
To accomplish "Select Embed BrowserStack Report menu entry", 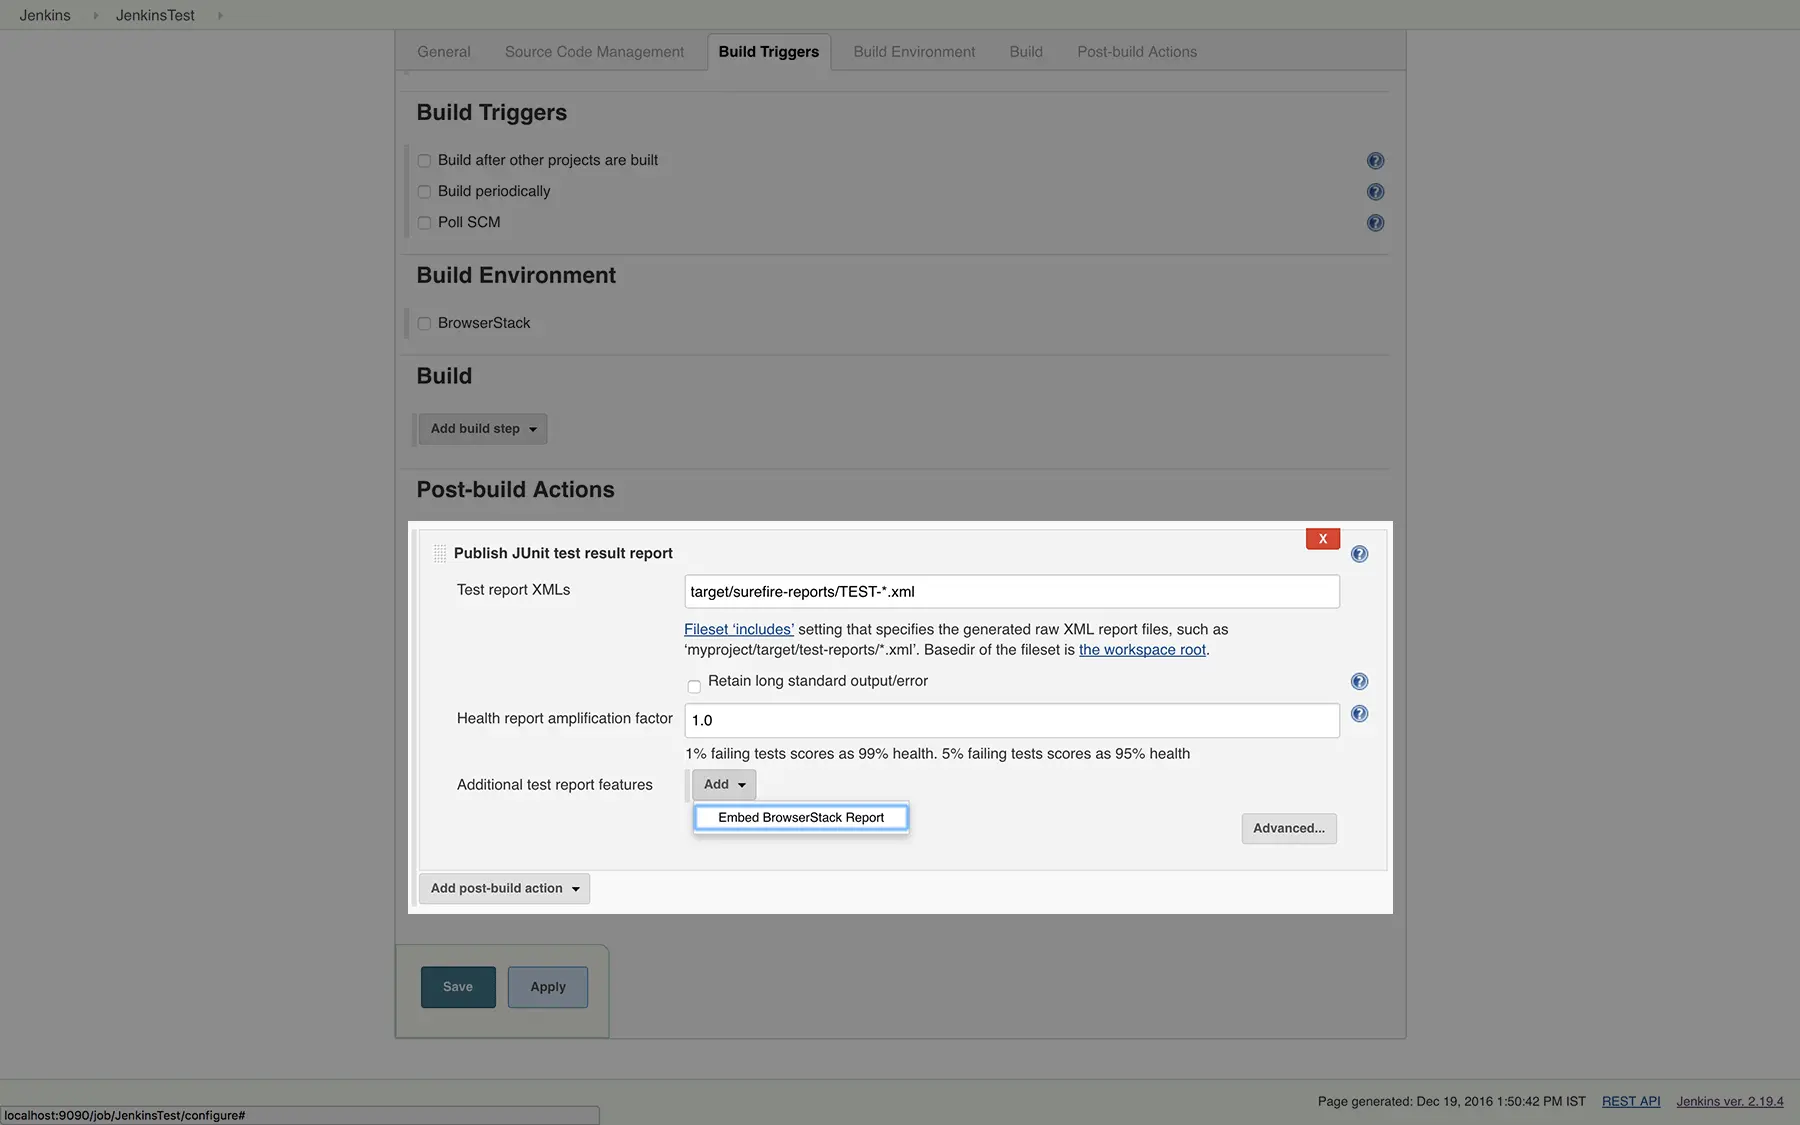I will click(x=800, y=818).
